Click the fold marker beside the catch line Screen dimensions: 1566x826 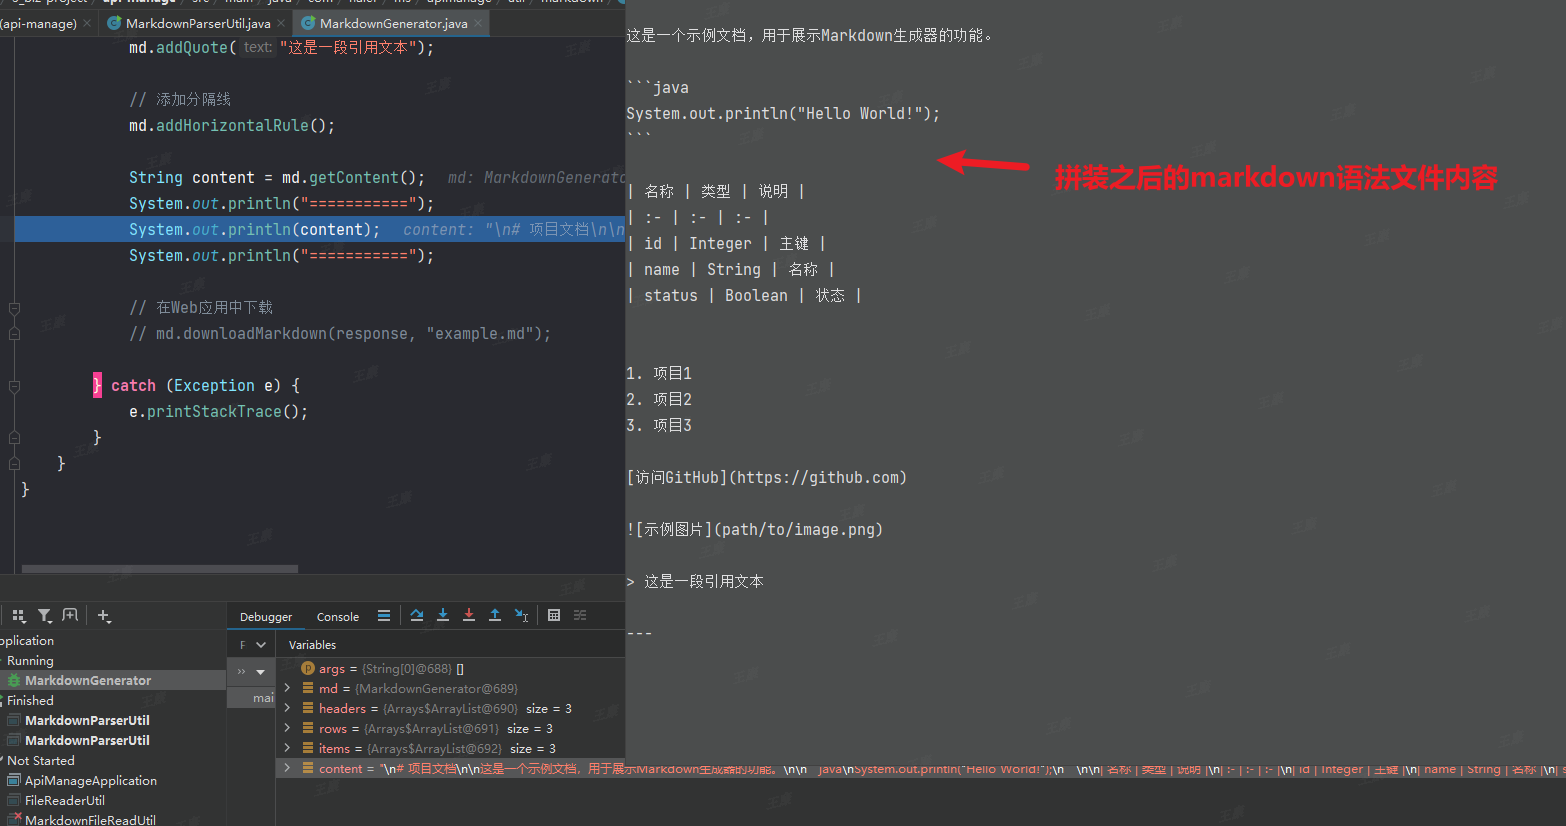(14, 386)
